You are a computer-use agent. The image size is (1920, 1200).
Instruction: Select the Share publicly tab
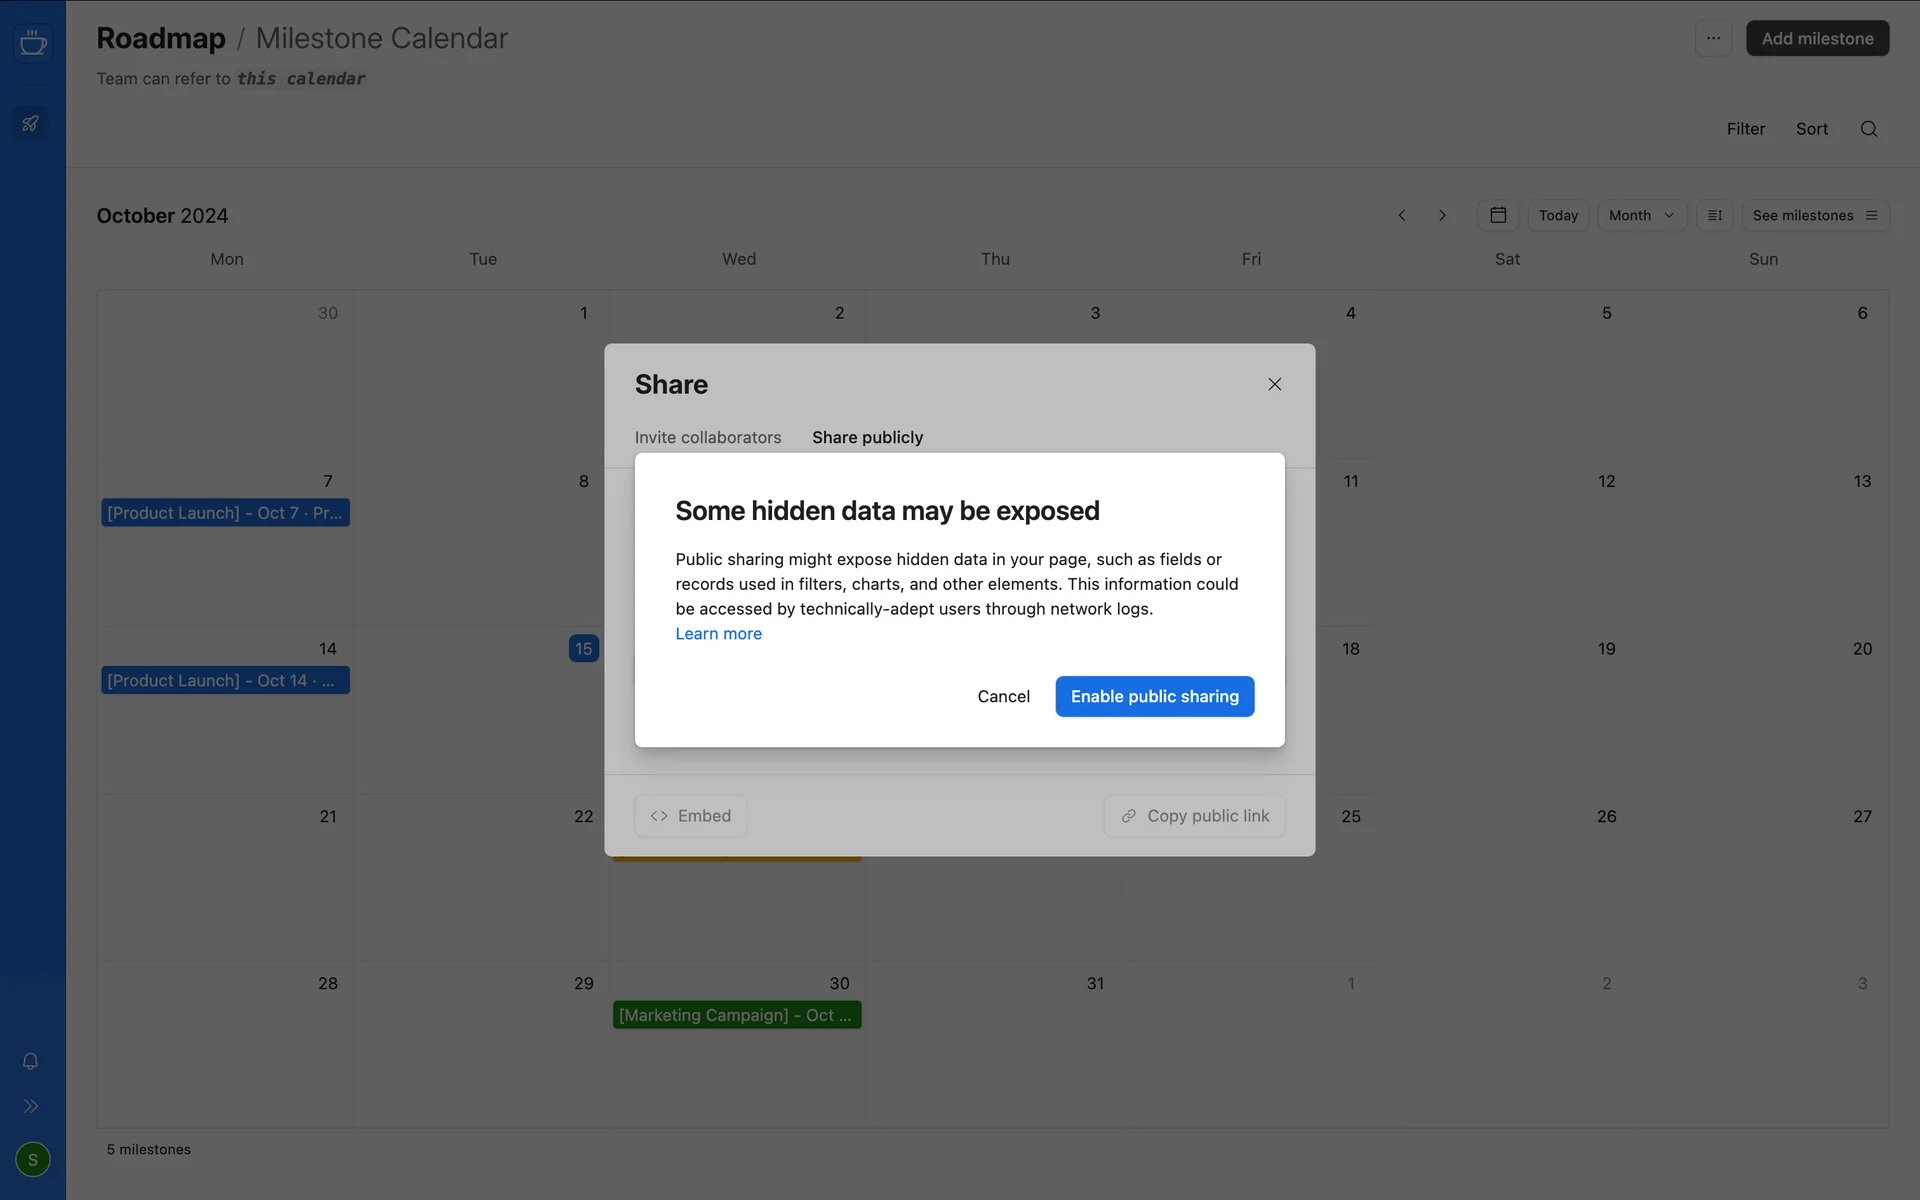coord(867,437)
